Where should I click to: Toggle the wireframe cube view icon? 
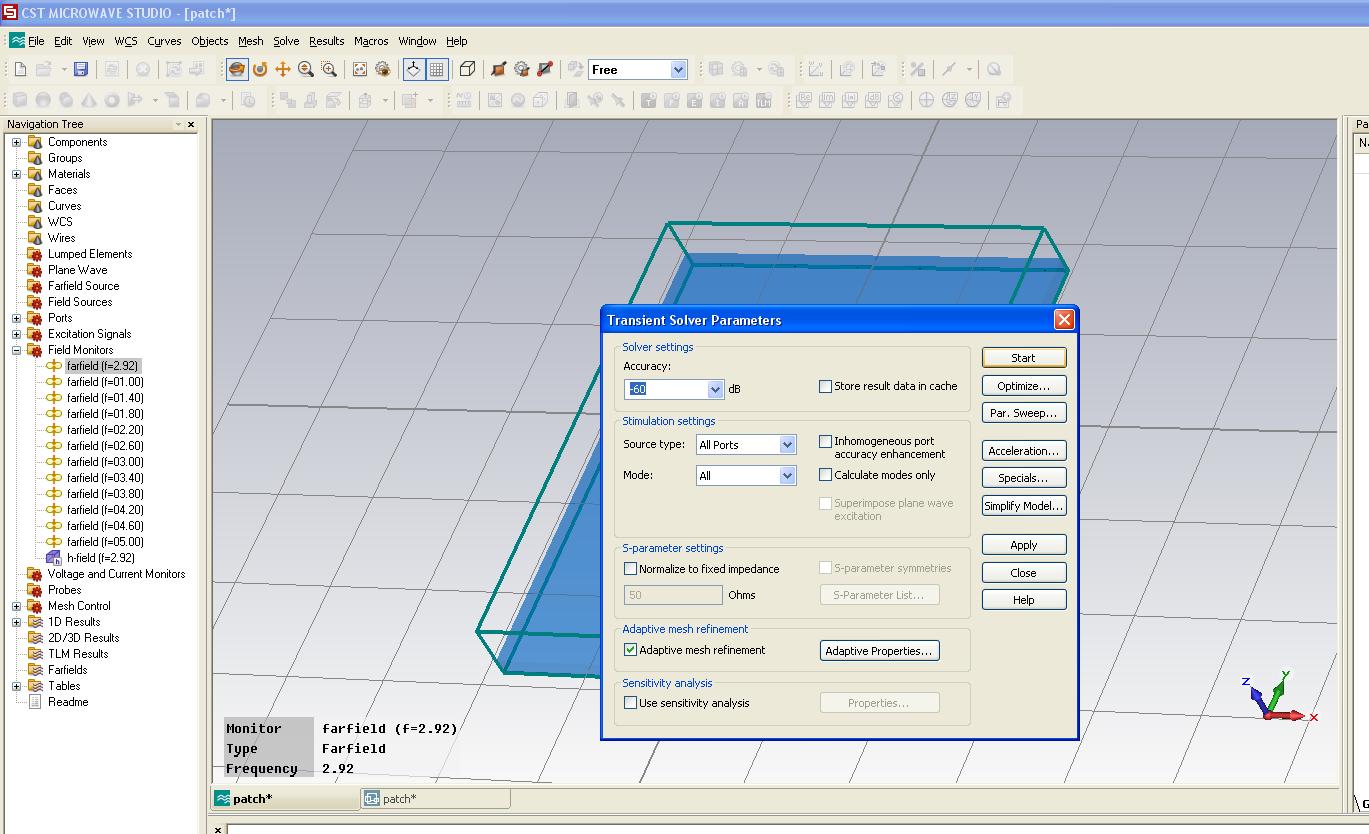467,69
